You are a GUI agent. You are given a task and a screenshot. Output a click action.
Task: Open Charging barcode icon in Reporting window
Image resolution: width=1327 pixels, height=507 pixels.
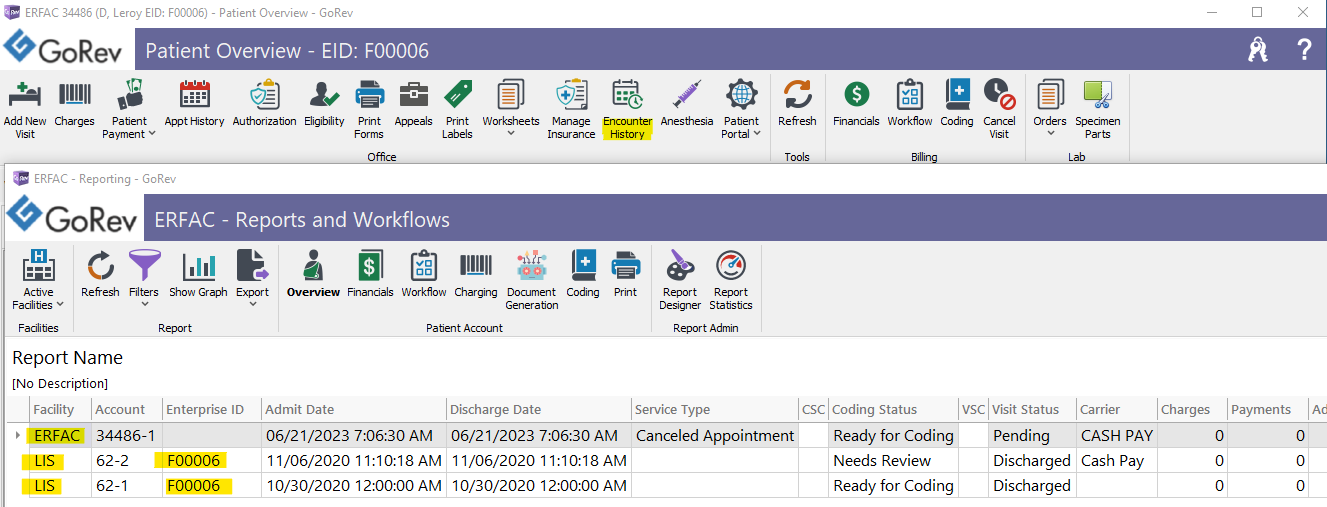[x=475, y=275]
